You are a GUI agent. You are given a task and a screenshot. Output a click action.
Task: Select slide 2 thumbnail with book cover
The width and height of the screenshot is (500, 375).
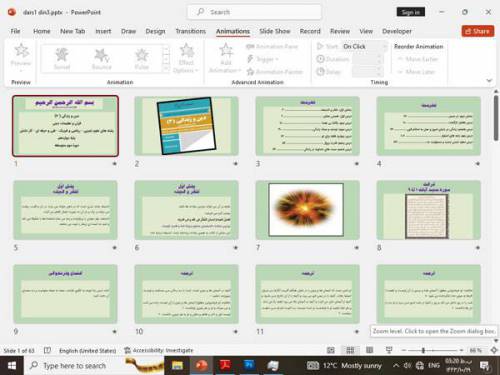pyautogui.click(x=186, y=126)
